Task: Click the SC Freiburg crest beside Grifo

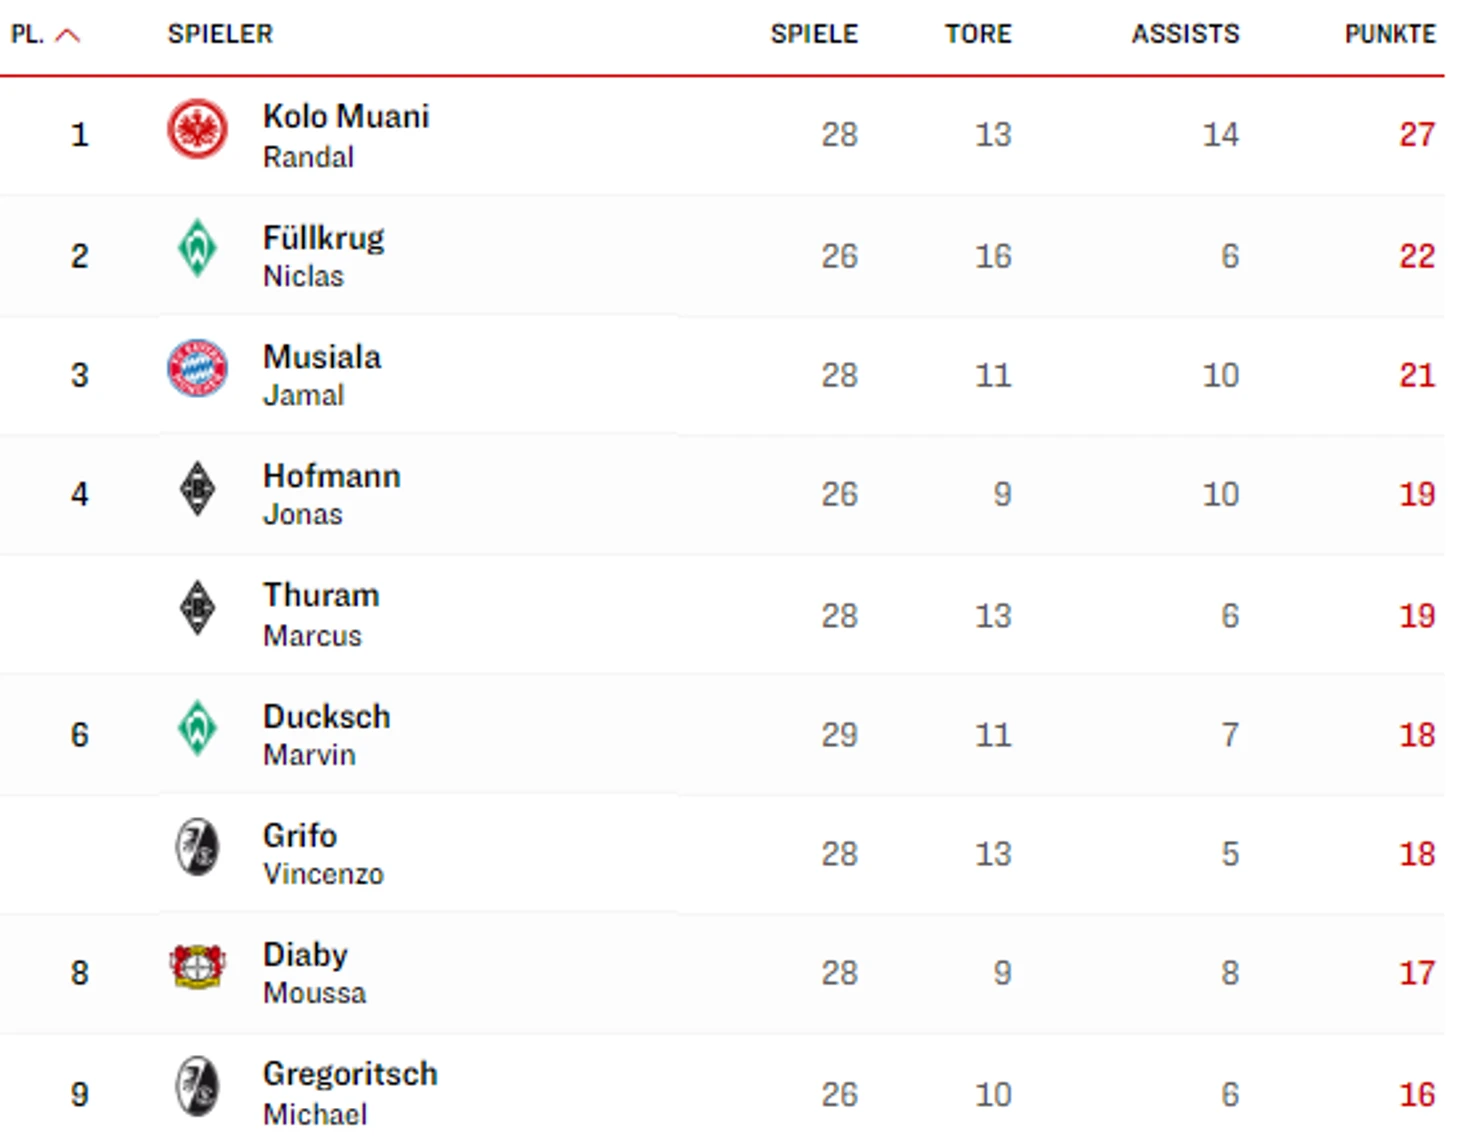Action: (197, 847)
